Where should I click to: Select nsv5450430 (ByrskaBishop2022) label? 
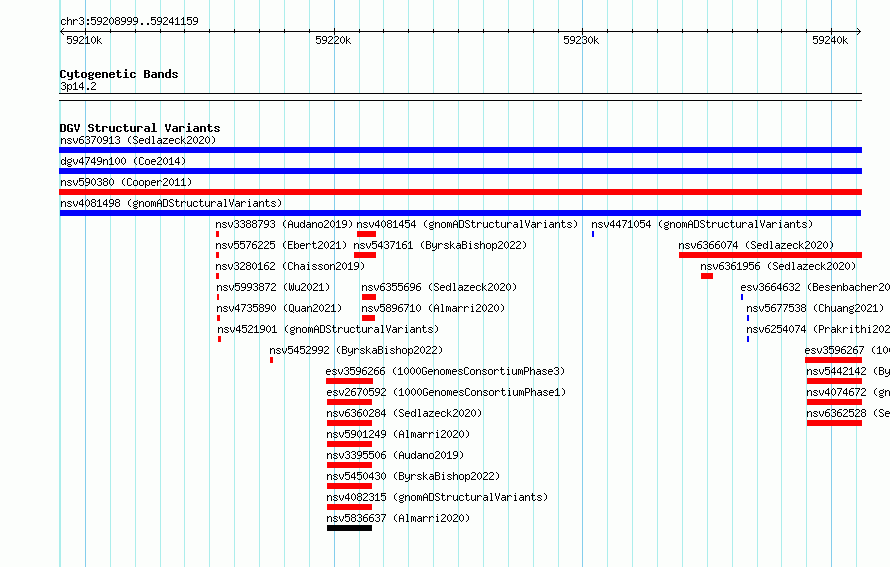point(413,476)
